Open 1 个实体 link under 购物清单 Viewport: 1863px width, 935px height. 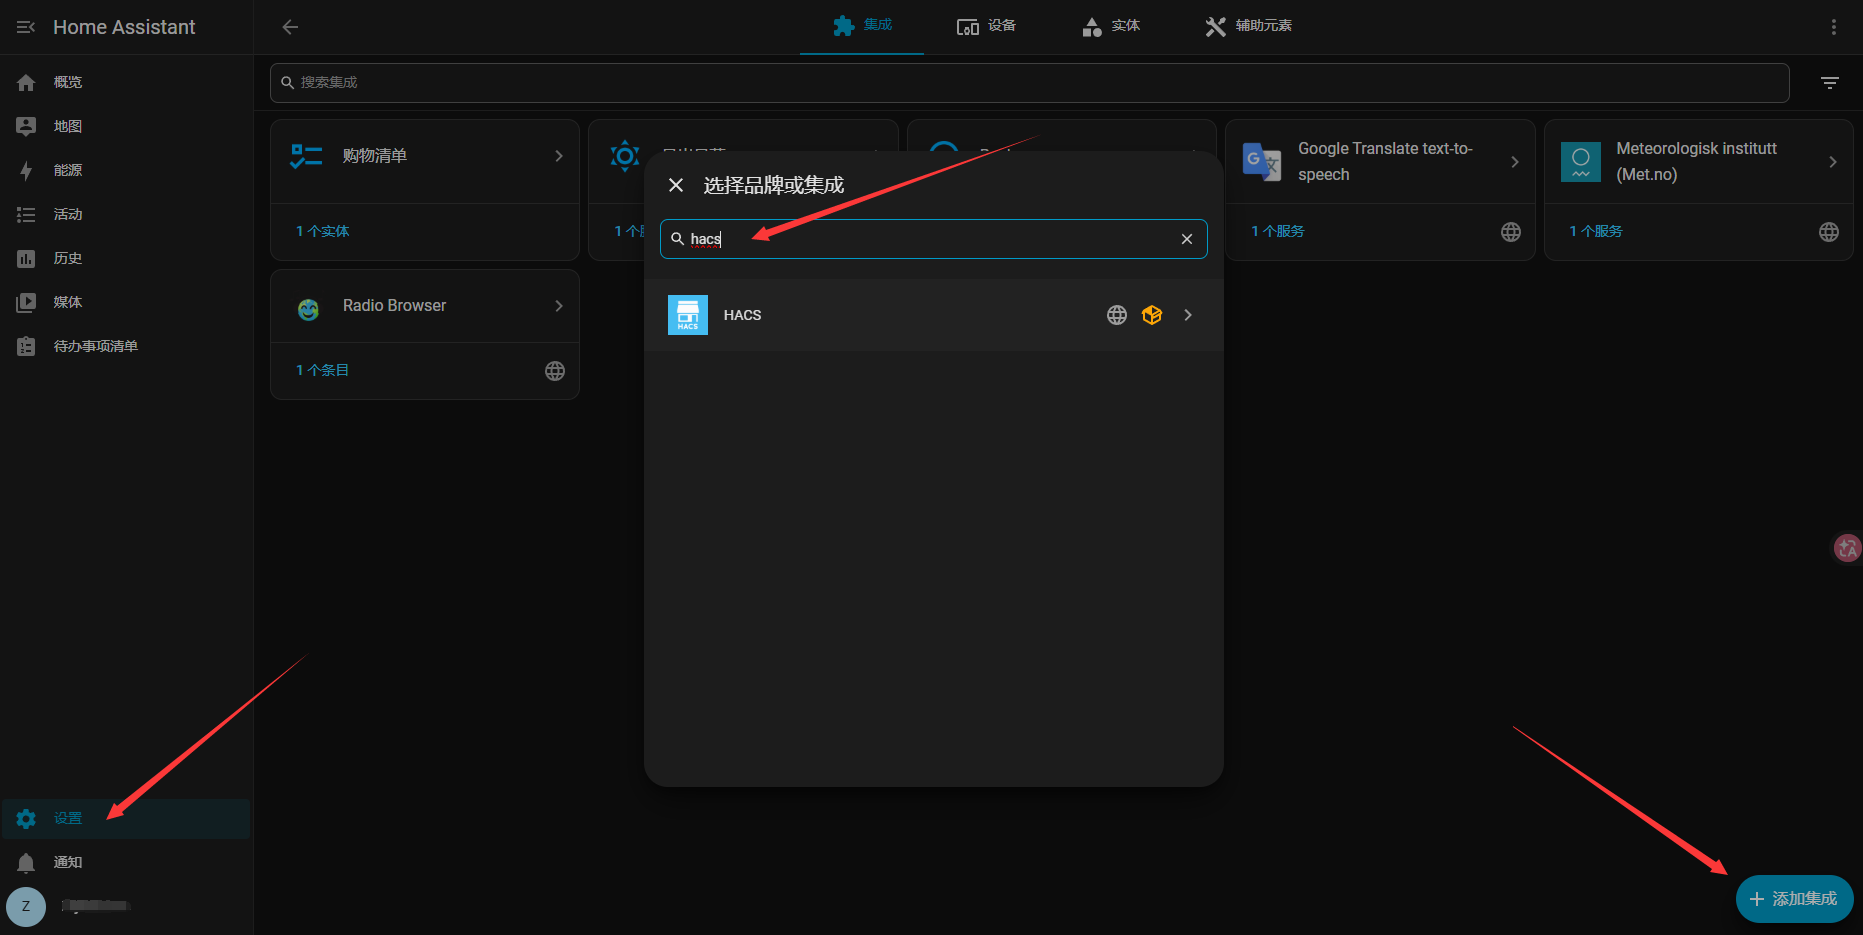322,231
